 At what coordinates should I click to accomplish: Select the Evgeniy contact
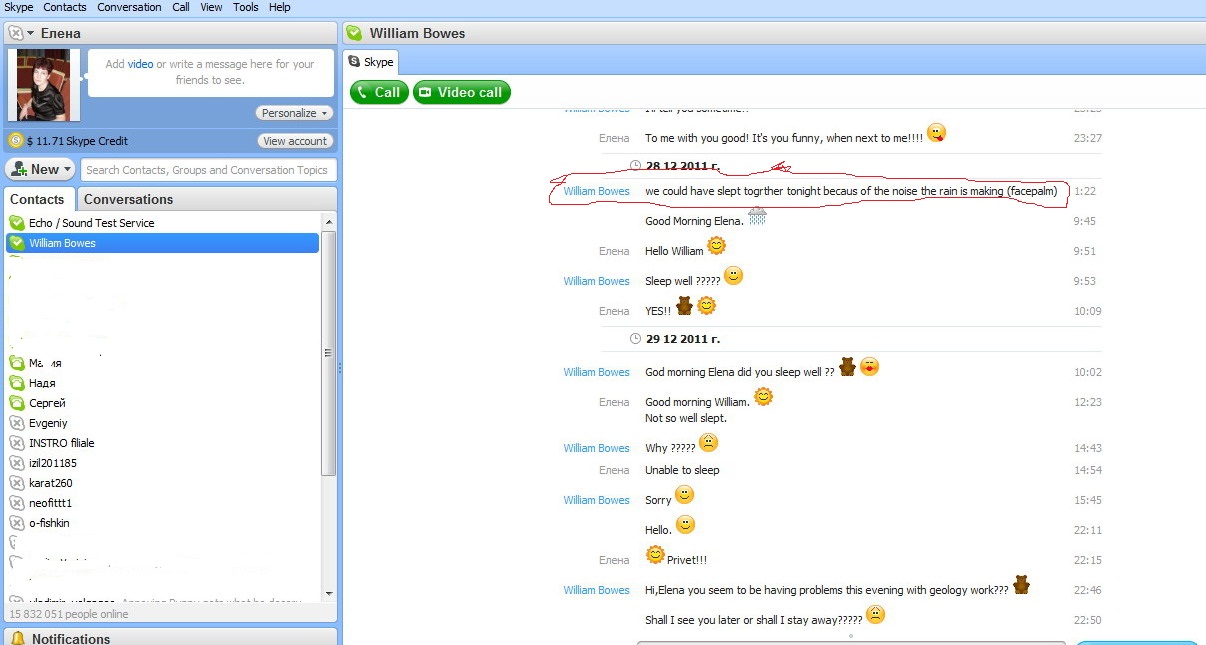point(163,423)
